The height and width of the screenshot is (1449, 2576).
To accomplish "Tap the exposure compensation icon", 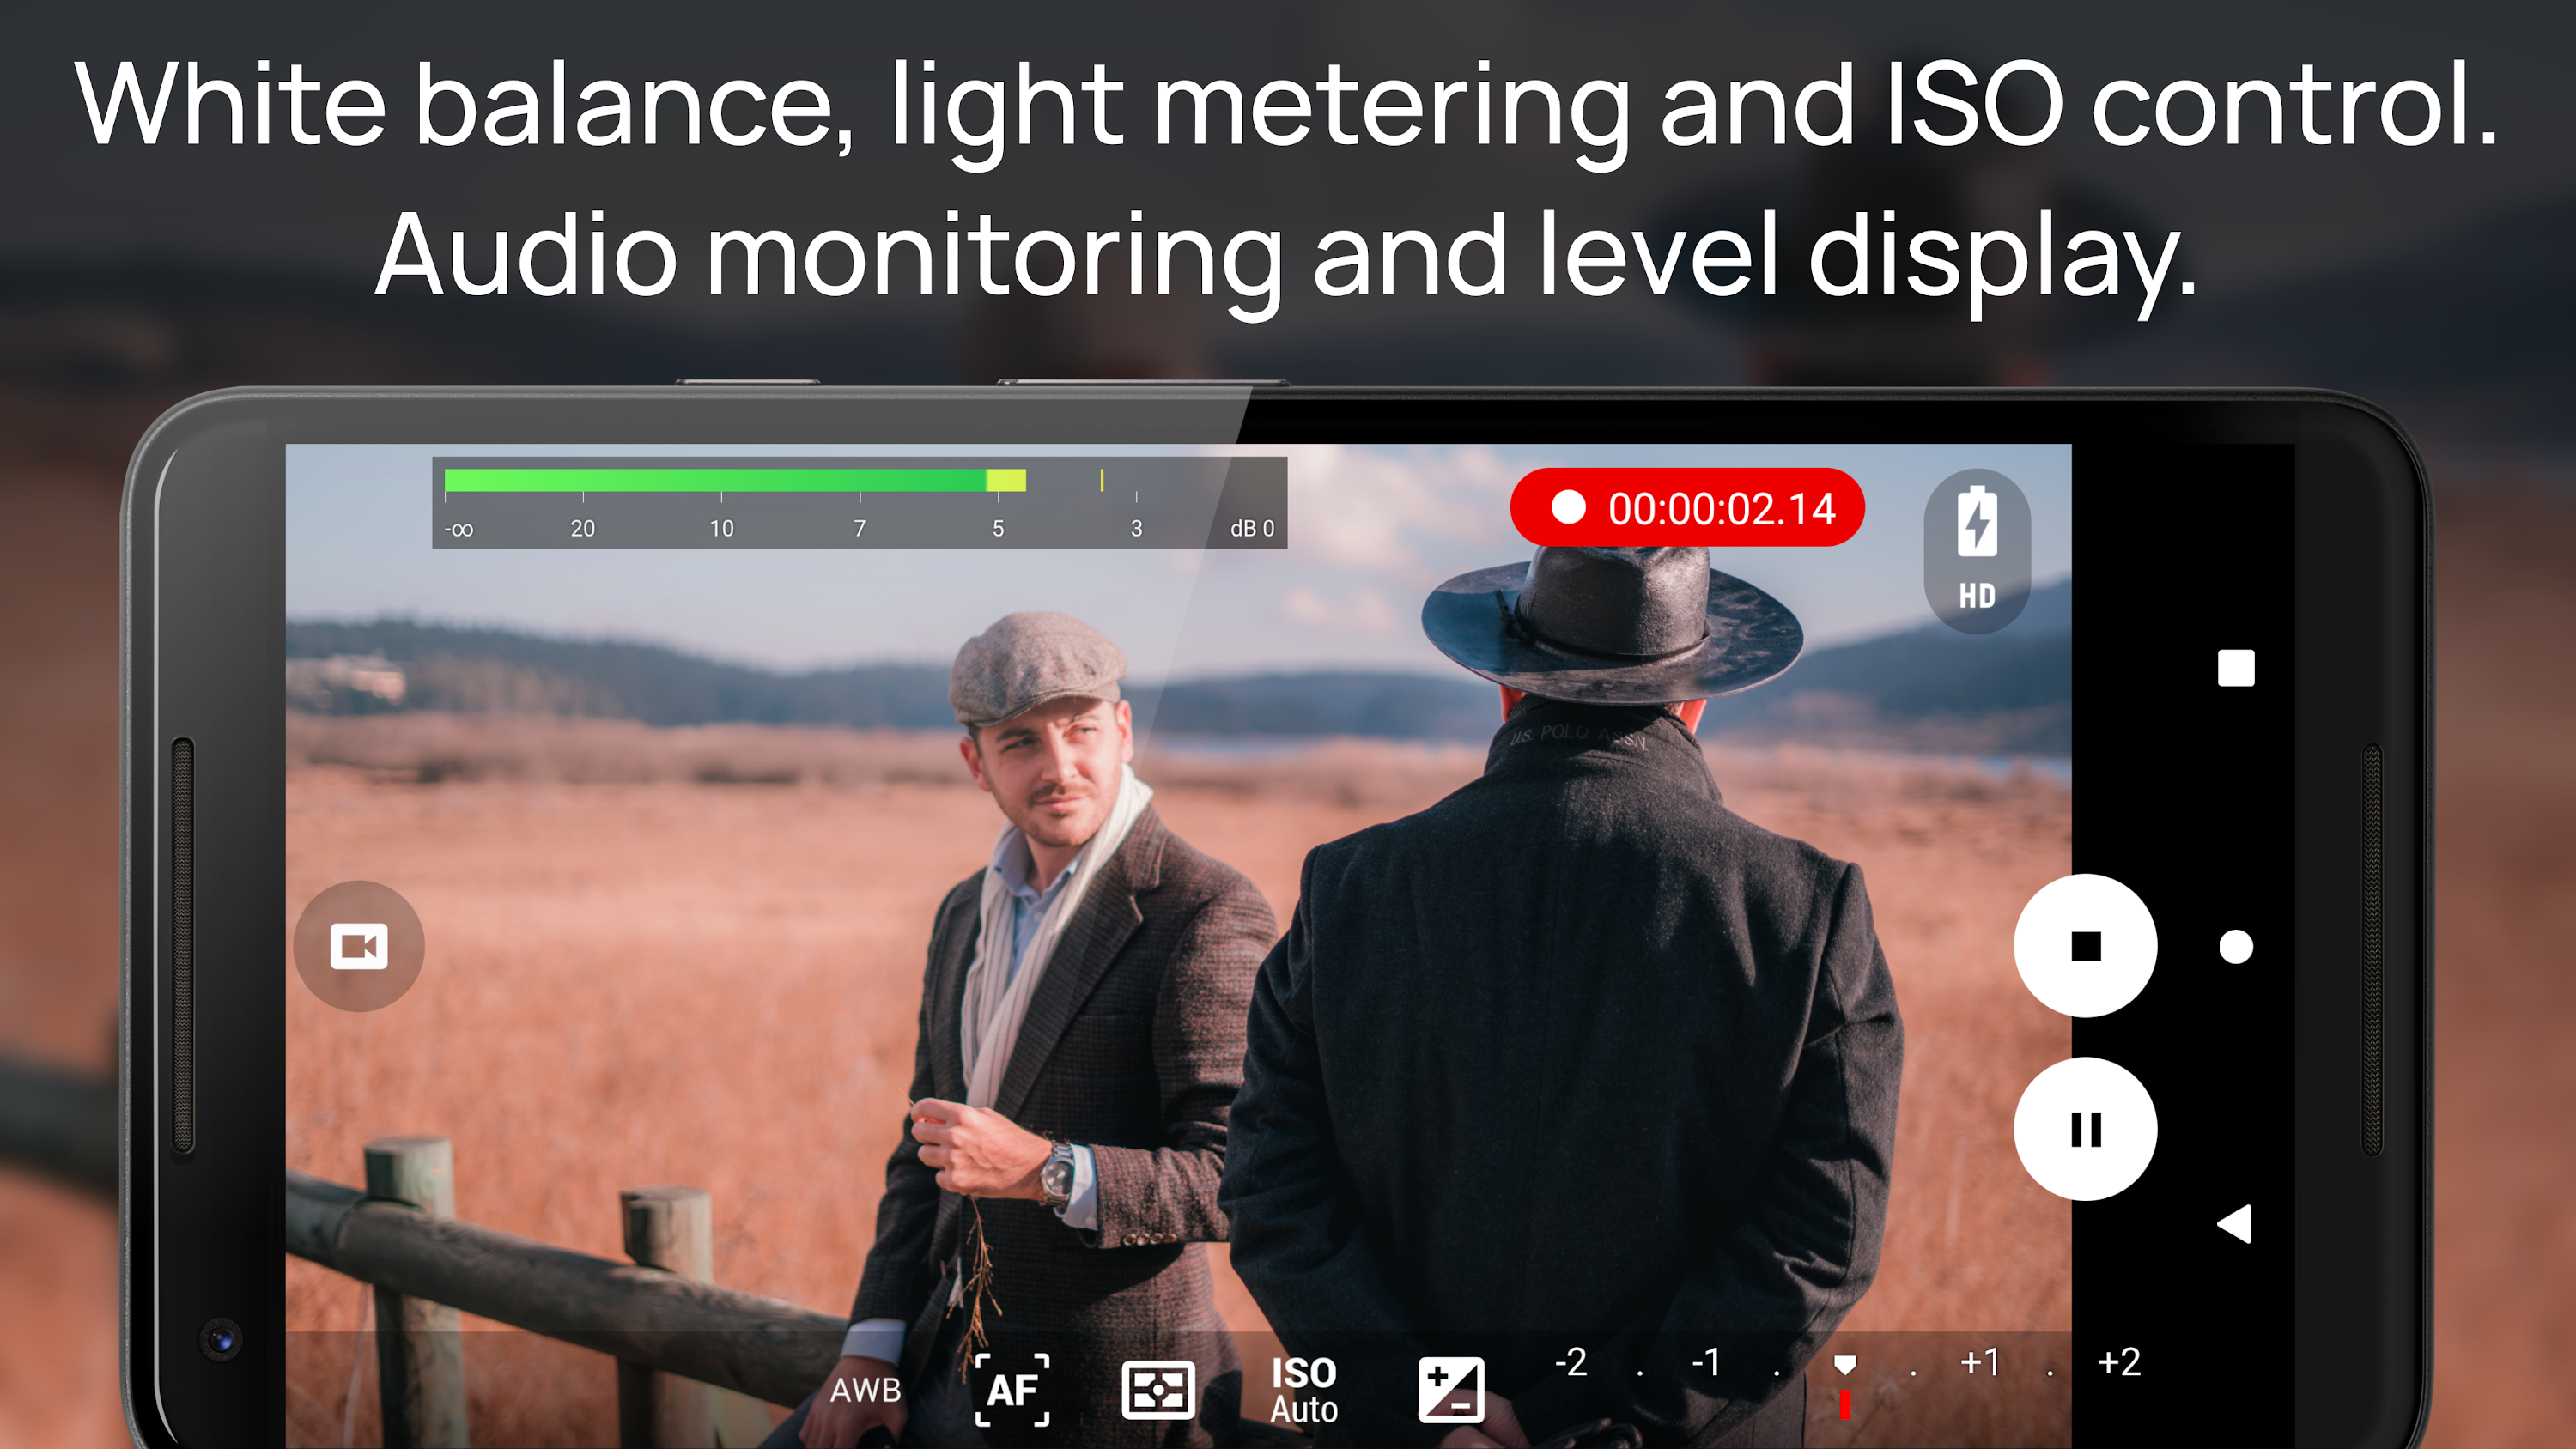I will tap(1450, 1389).
